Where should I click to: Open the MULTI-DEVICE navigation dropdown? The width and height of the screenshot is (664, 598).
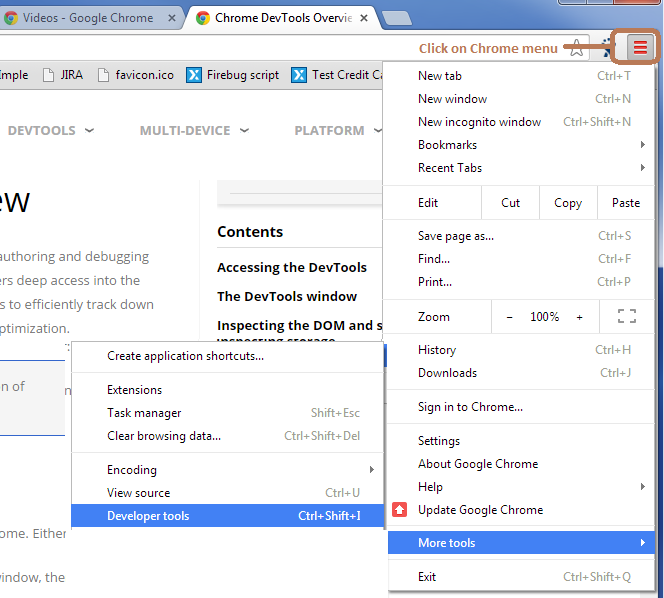click(194, 130)
